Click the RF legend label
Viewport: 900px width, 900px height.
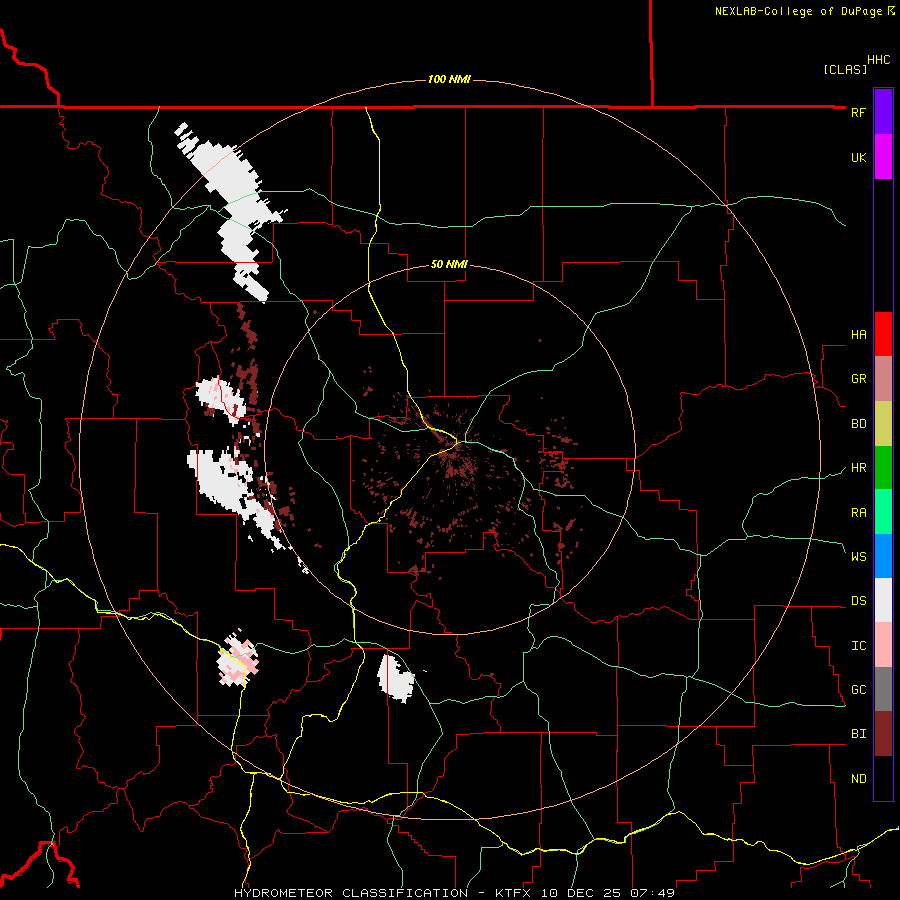coord(858,112)
